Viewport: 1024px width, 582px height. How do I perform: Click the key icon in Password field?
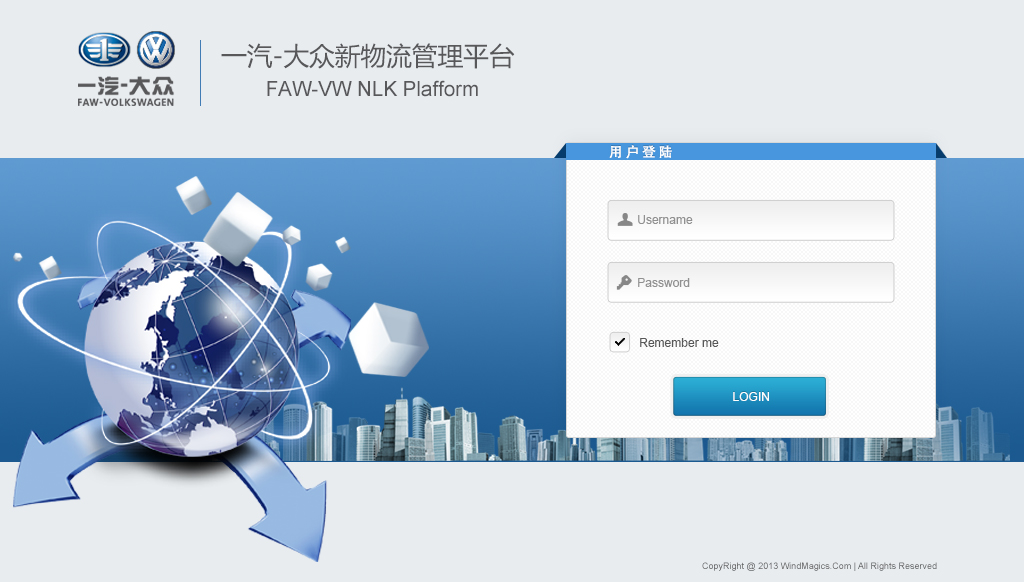click(x=624, y=282)
